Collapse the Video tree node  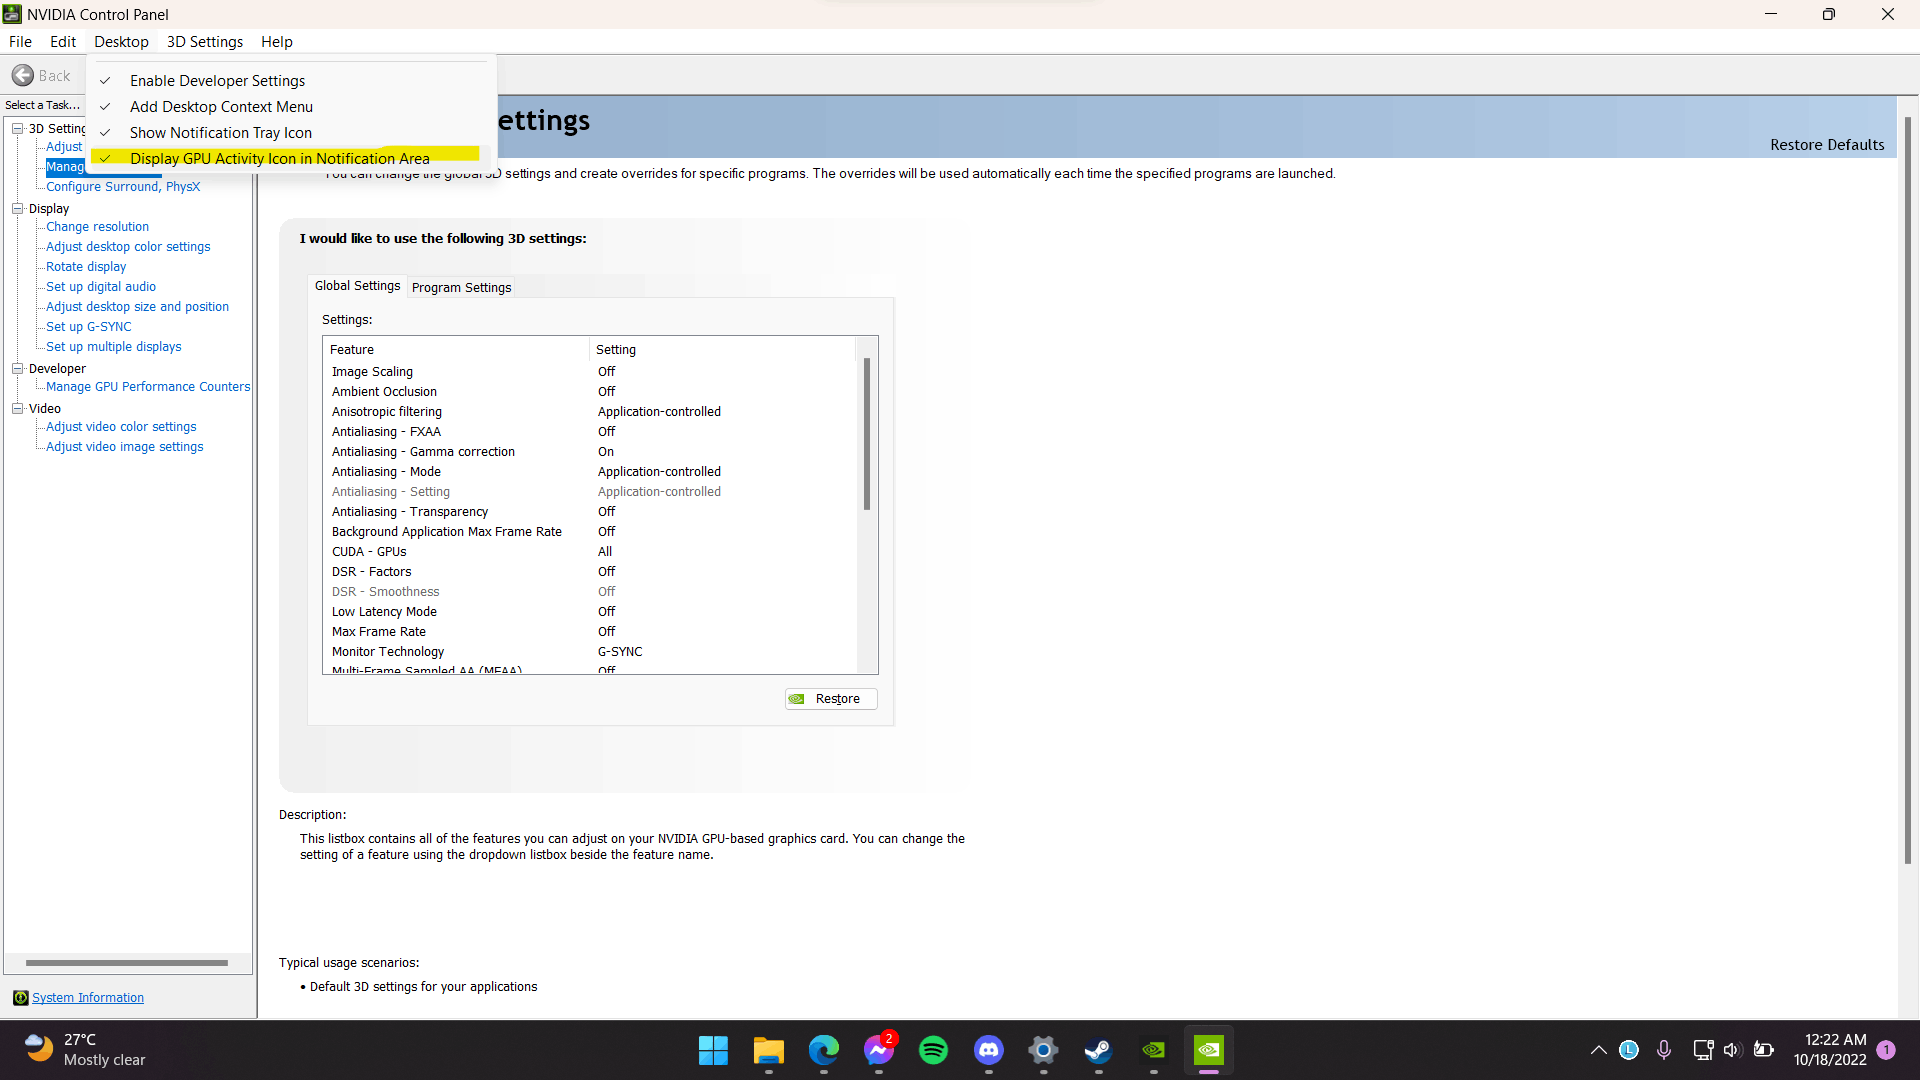[x=18, y=408]
